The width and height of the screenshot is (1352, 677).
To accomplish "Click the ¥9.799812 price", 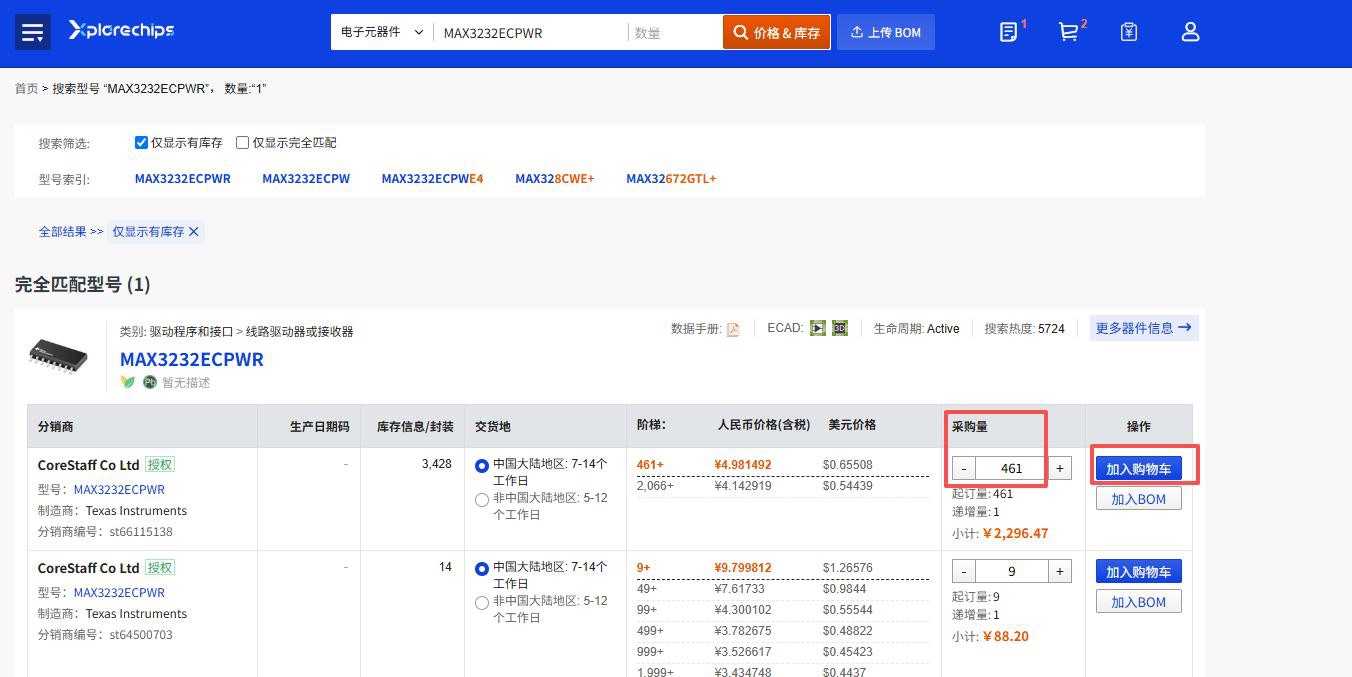I will 743,568.
